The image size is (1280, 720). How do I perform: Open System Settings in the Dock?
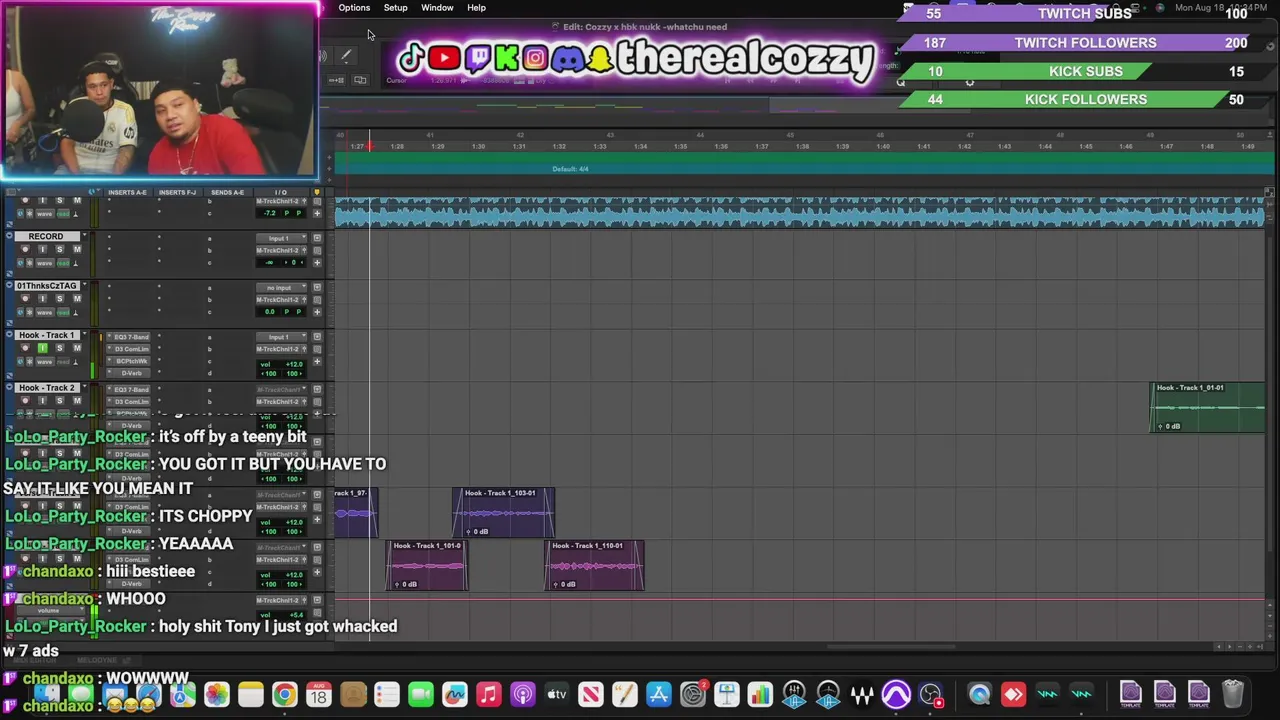[692, 694]
